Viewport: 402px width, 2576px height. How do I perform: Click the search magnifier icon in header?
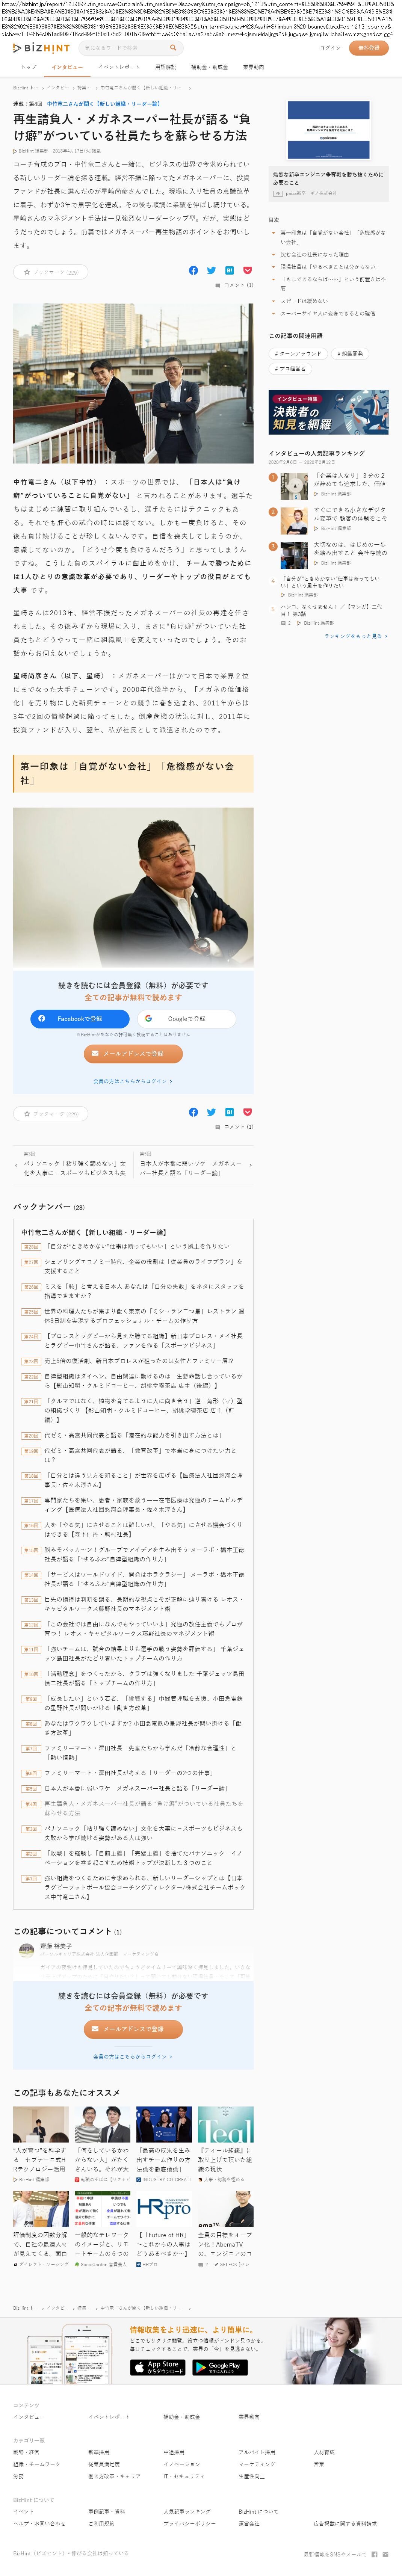tap(173, 48)
